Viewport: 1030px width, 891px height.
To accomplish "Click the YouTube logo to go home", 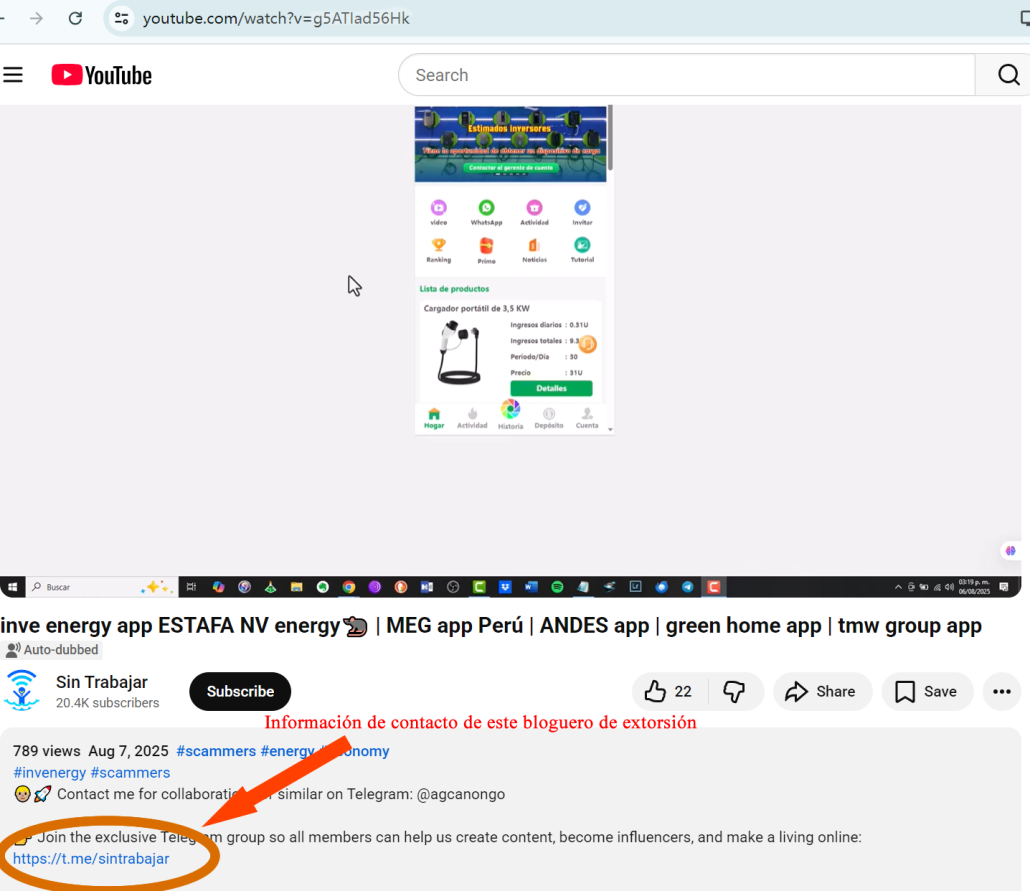I will (x=102, y=75).
